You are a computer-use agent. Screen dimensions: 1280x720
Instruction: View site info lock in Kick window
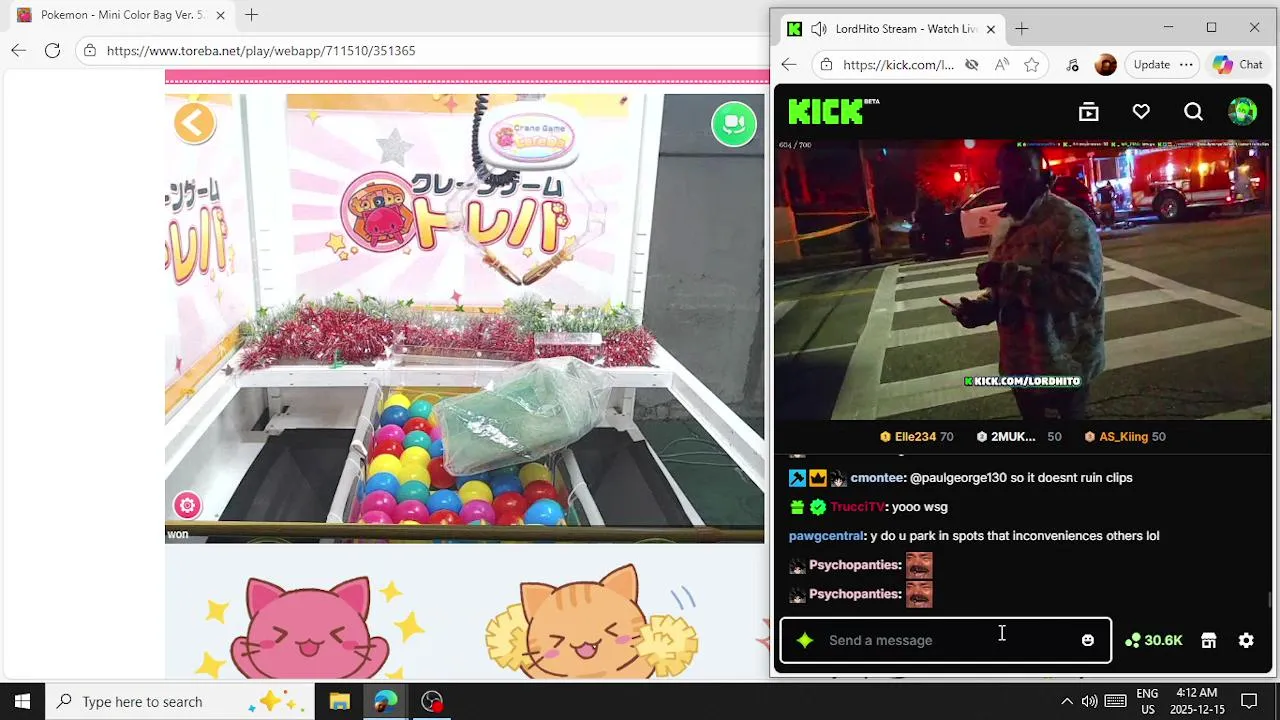pyautogui.click(x=826, y=65)
